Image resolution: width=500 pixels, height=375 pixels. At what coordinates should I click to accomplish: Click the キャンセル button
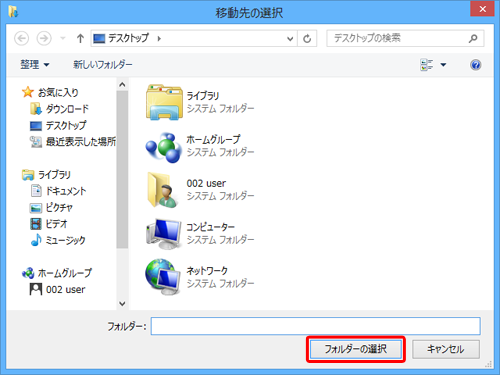pyautogui.click(x=446, y=349)
